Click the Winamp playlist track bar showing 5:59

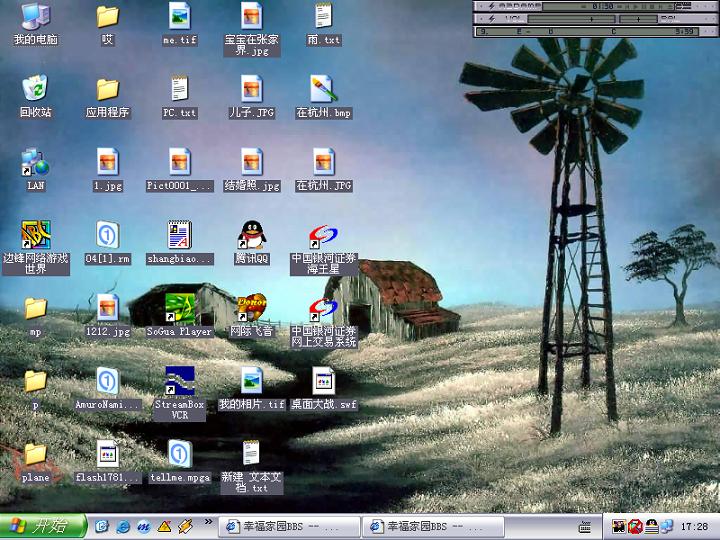(588, 31)
